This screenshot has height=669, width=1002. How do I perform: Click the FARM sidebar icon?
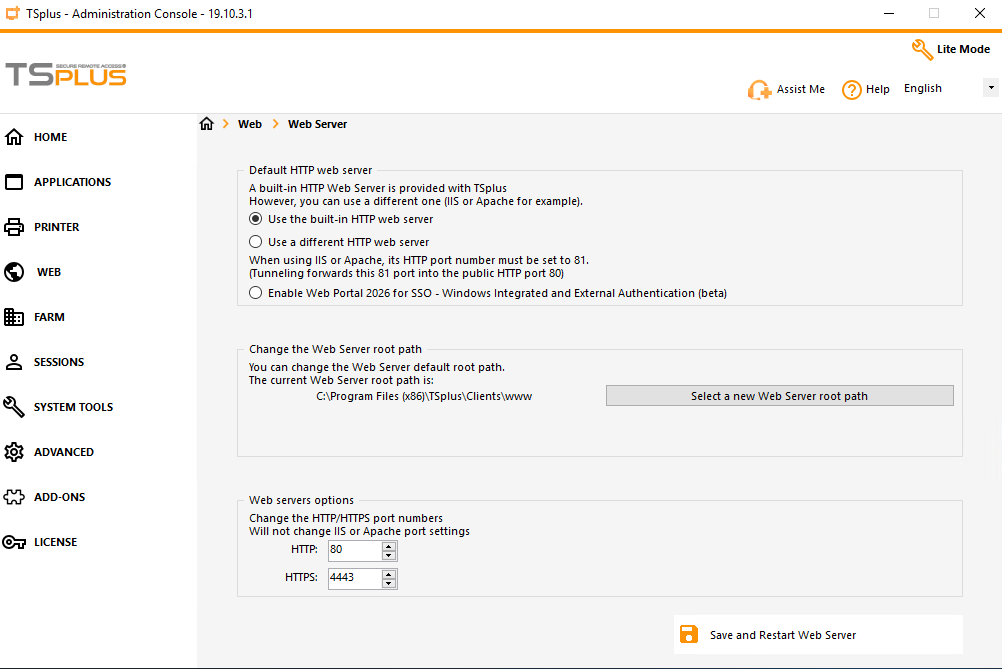tap(49, 316)
